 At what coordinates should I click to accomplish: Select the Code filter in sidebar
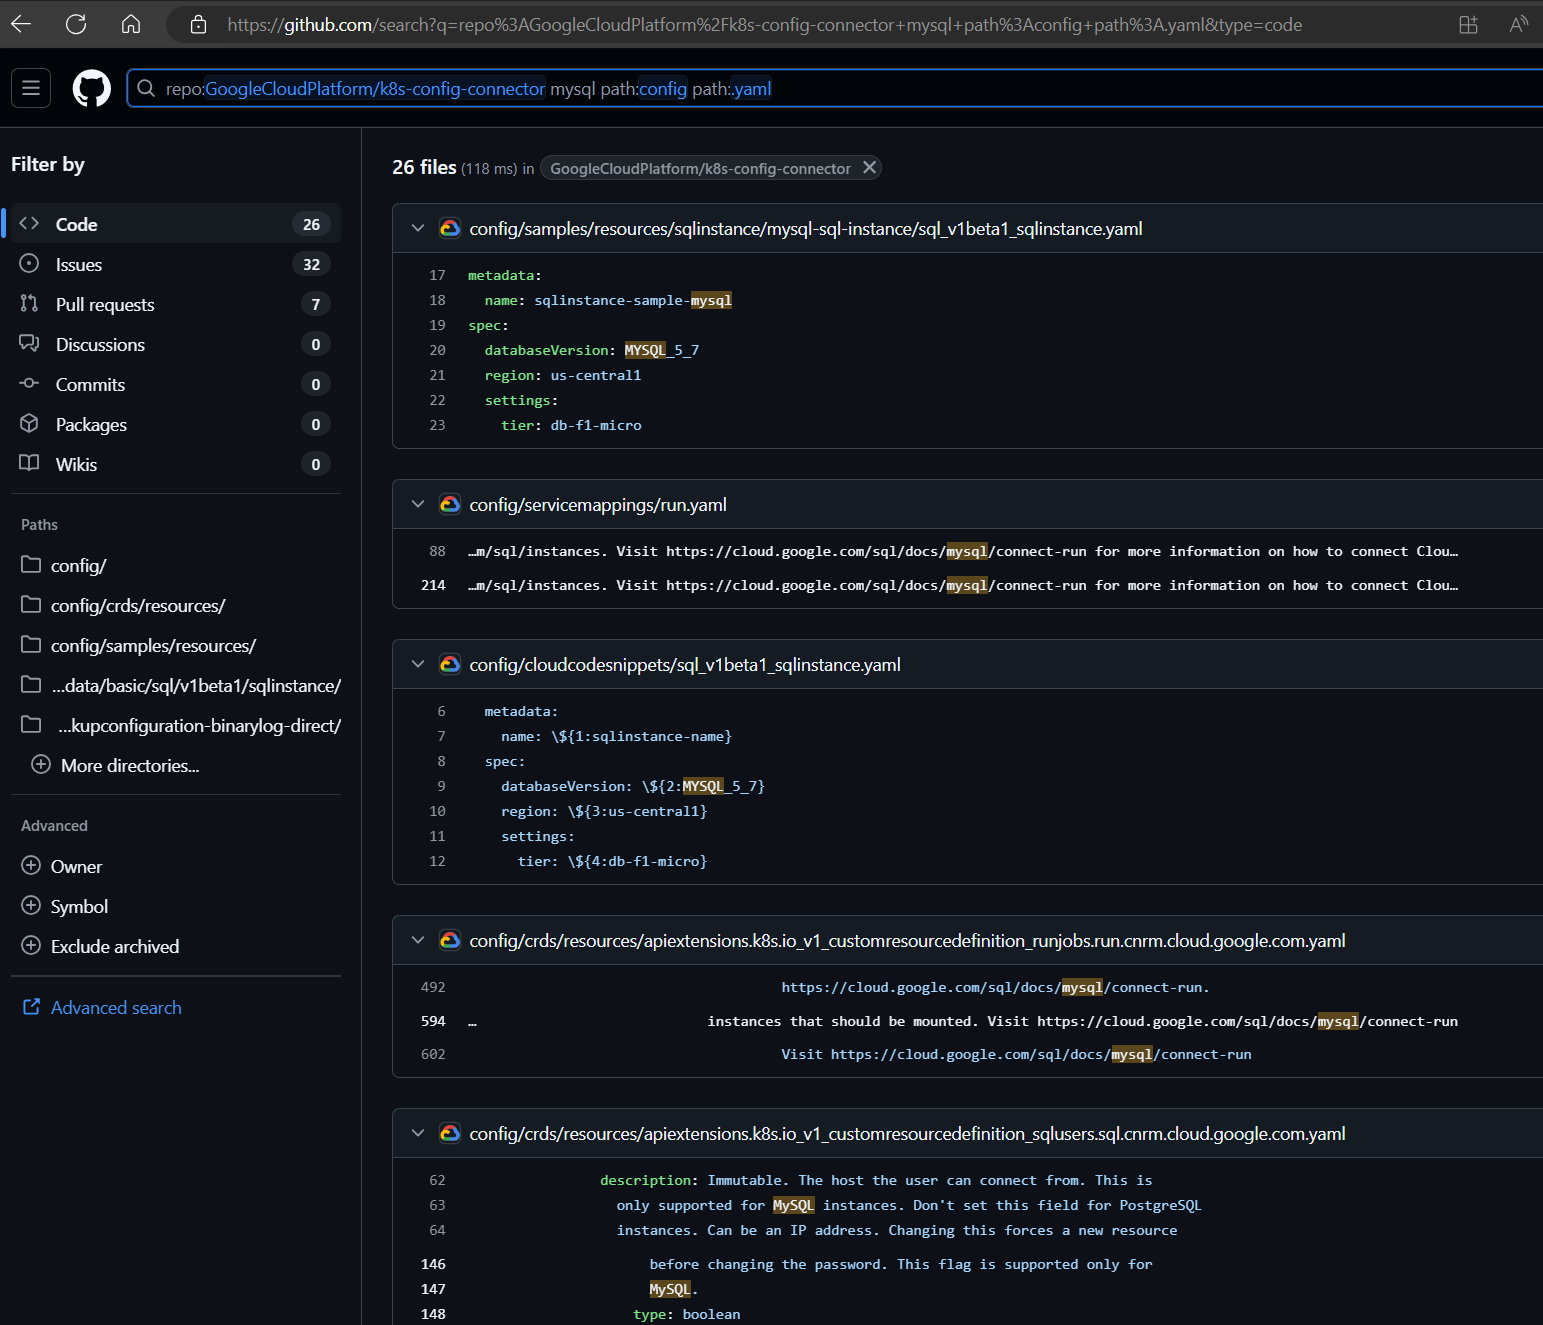[x=175, y=224]
